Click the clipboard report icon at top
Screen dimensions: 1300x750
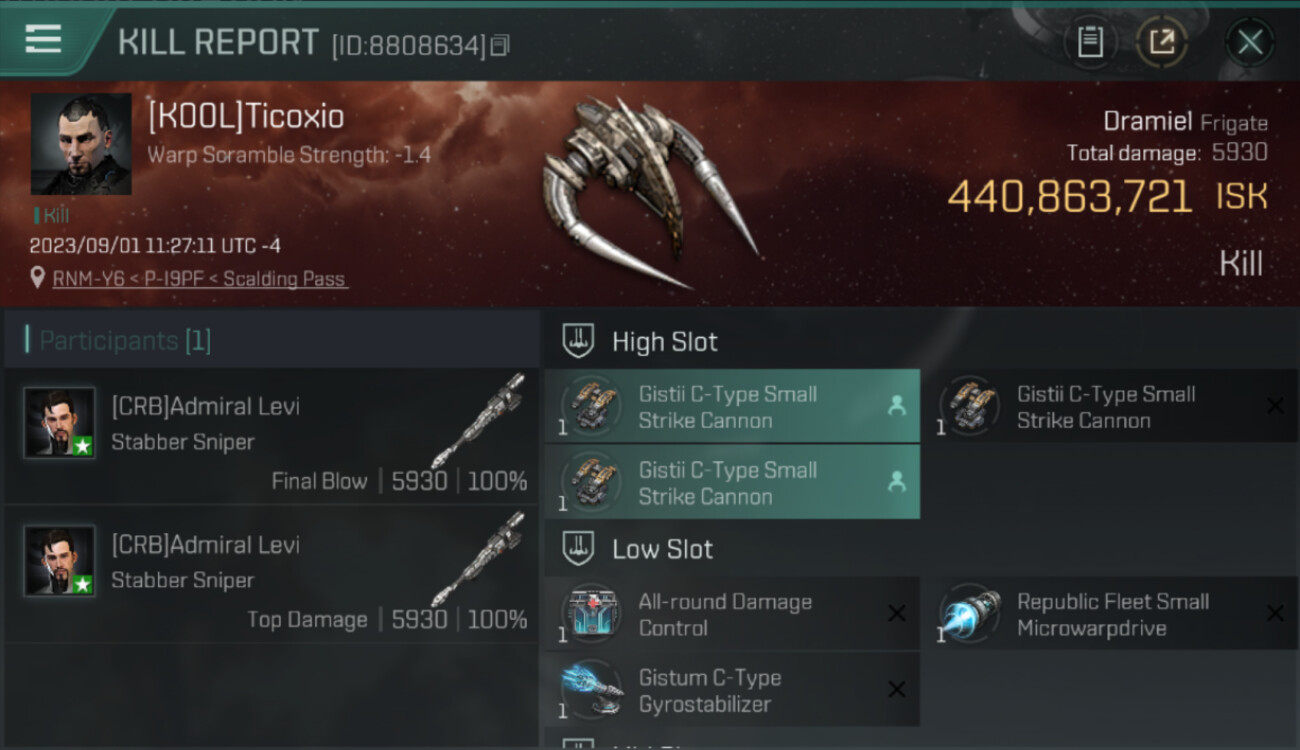coord(1090,42)
